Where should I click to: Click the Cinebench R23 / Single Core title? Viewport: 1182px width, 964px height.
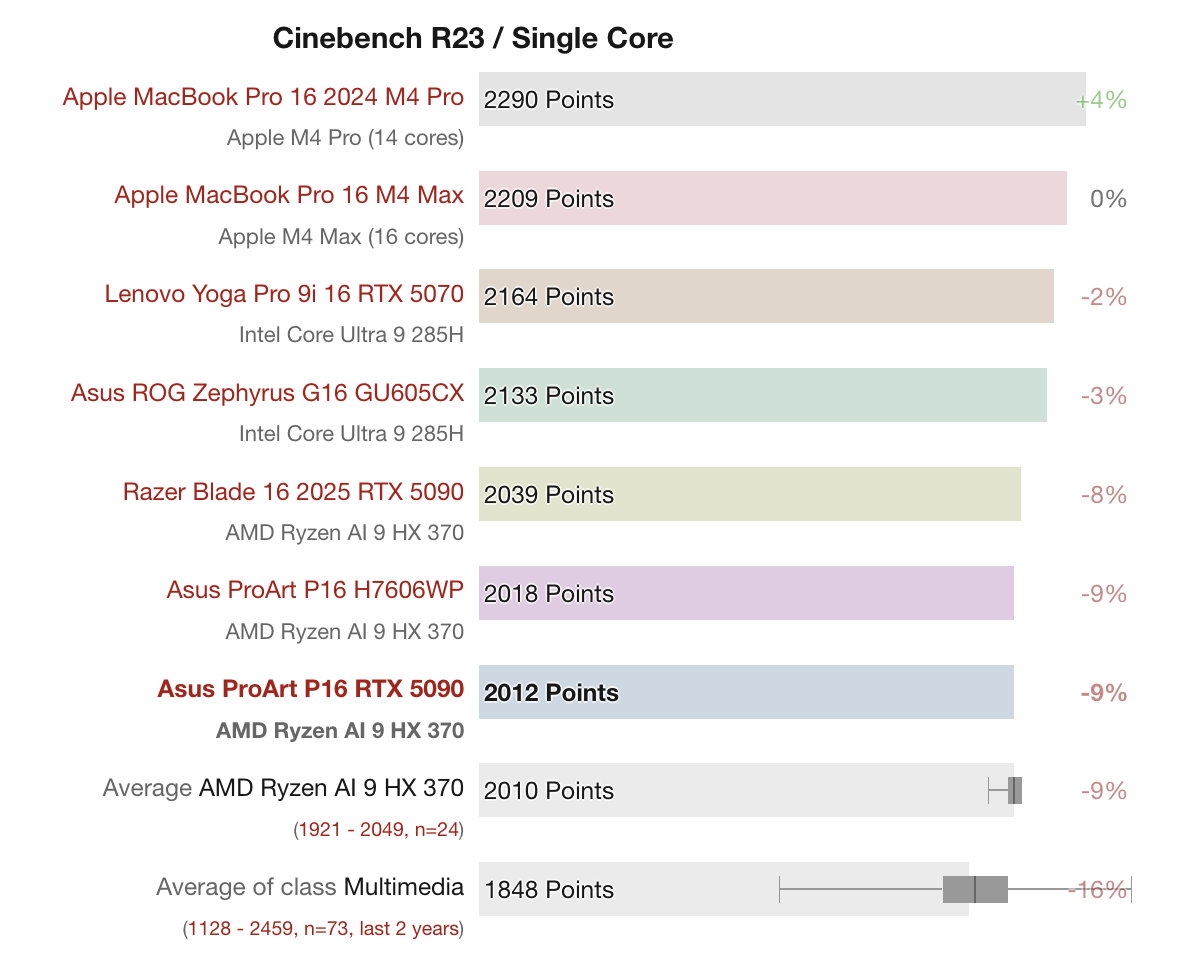[x=473, y=39]
